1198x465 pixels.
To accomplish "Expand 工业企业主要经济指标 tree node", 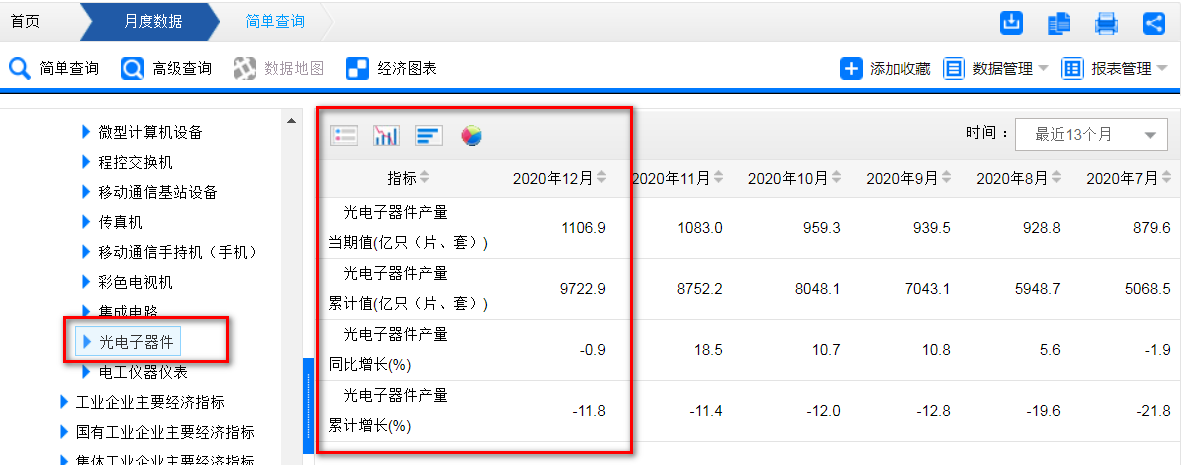I will tap(149, 402).
